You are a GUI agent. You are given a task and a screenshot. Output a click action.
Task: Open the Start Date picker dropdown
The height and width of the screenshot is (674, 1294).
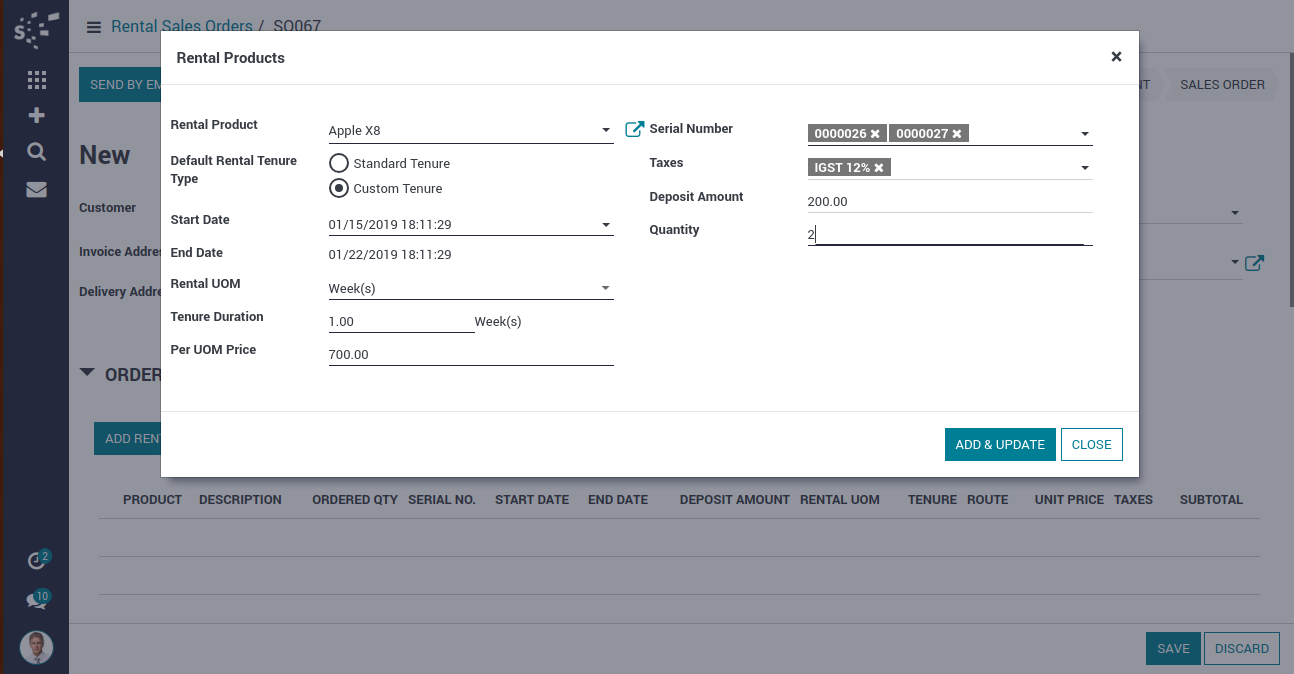[x=605, y=225]
